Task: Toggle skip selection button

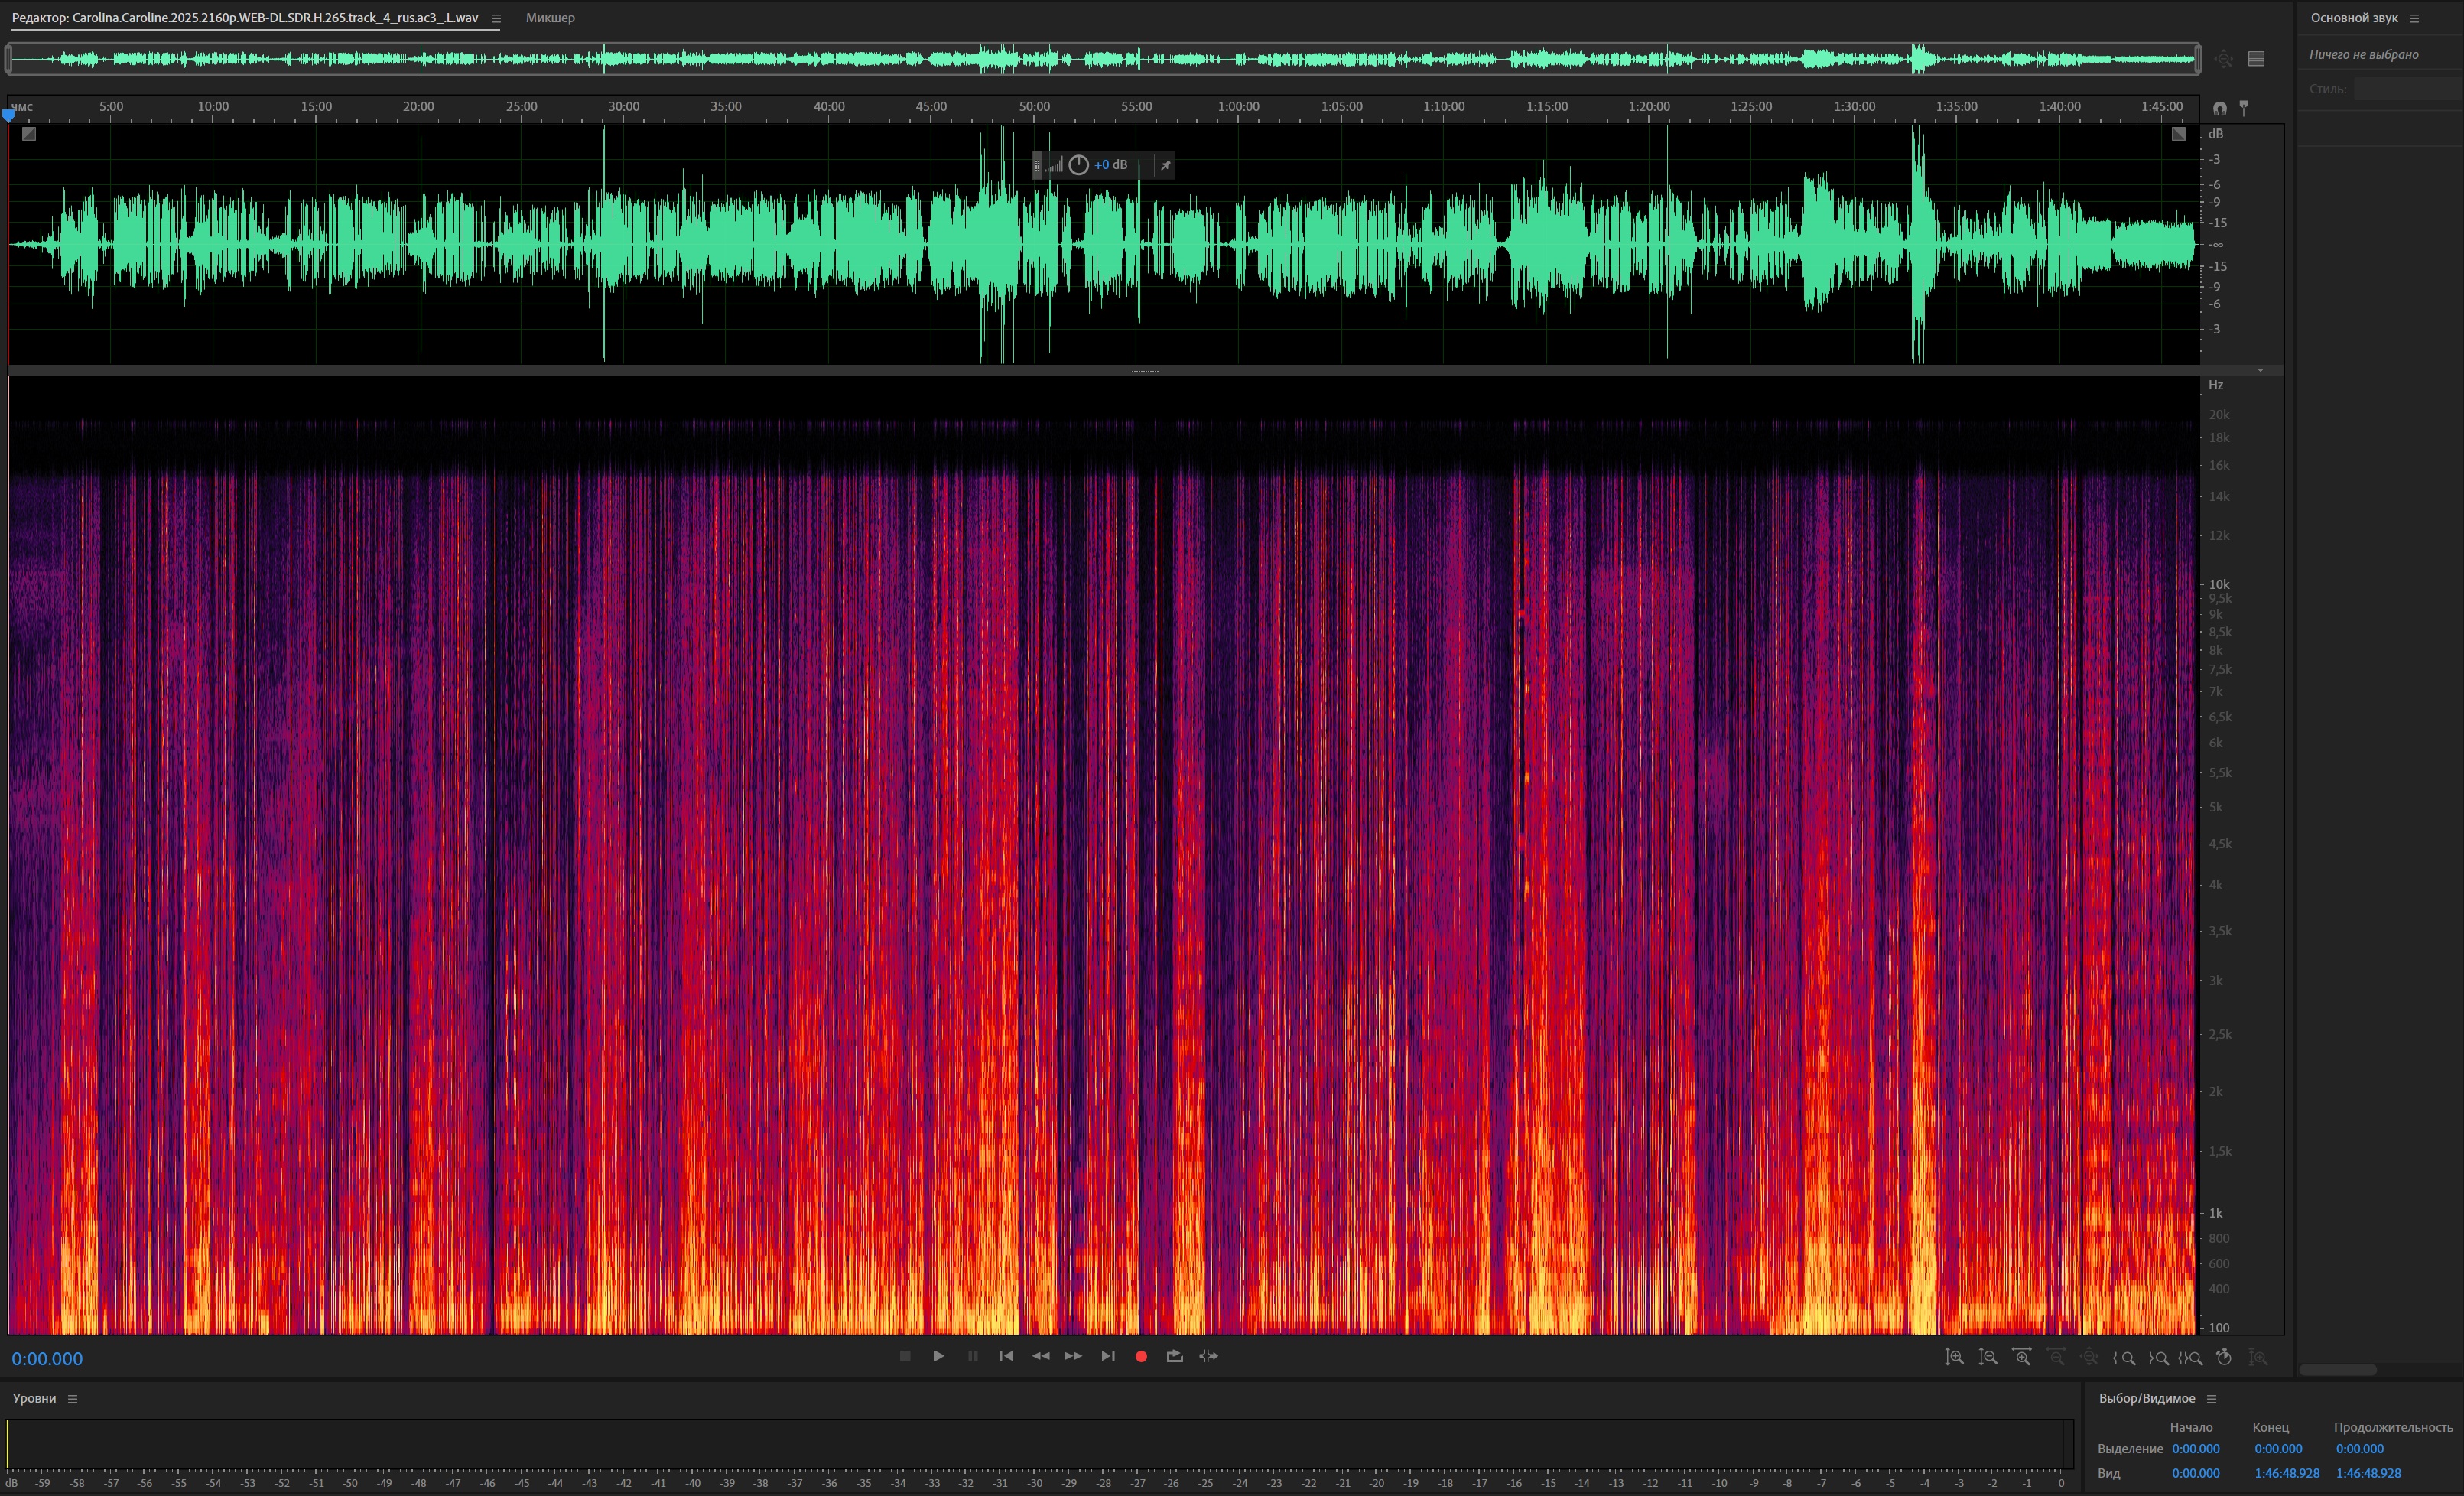Action: tap(1208, 1356)
